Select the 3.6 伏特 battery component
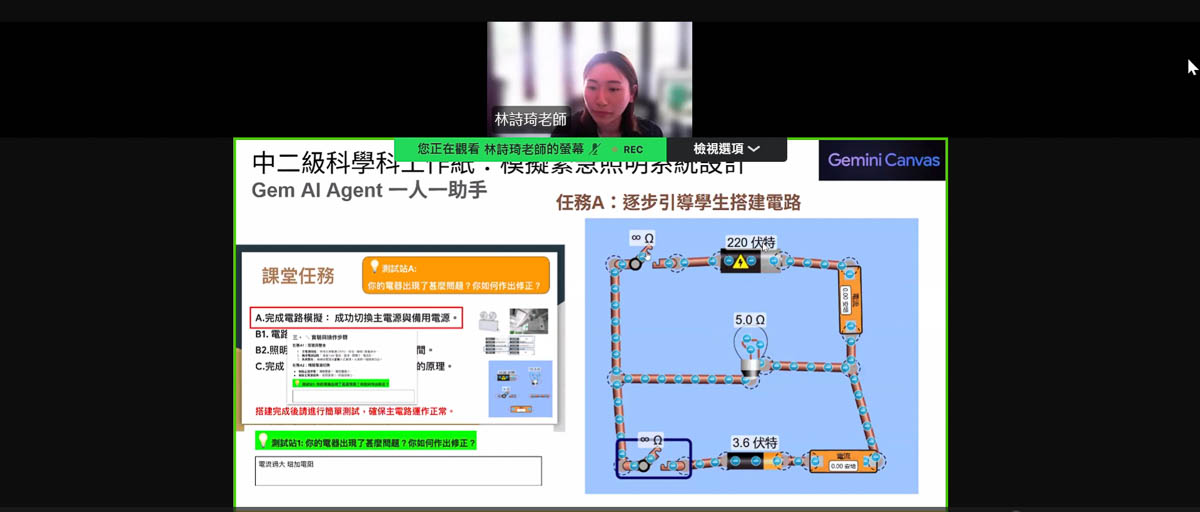Viewport: 1200px width, 512px height. click(753, 461)
